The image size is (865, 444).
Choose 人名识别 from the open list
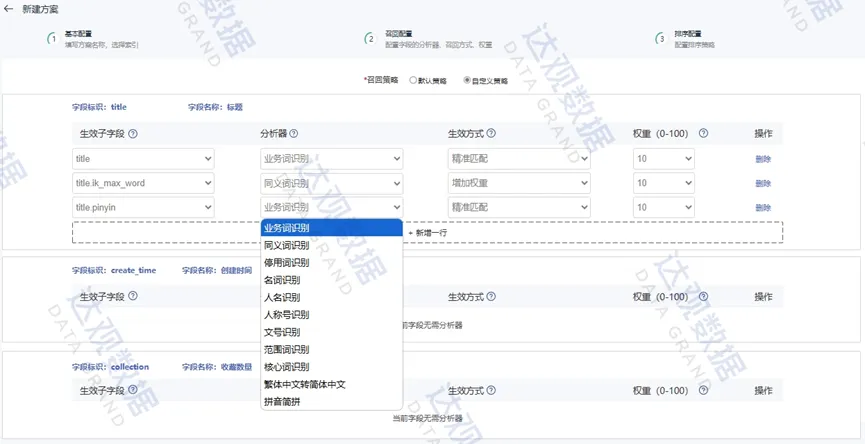[332, 297]
